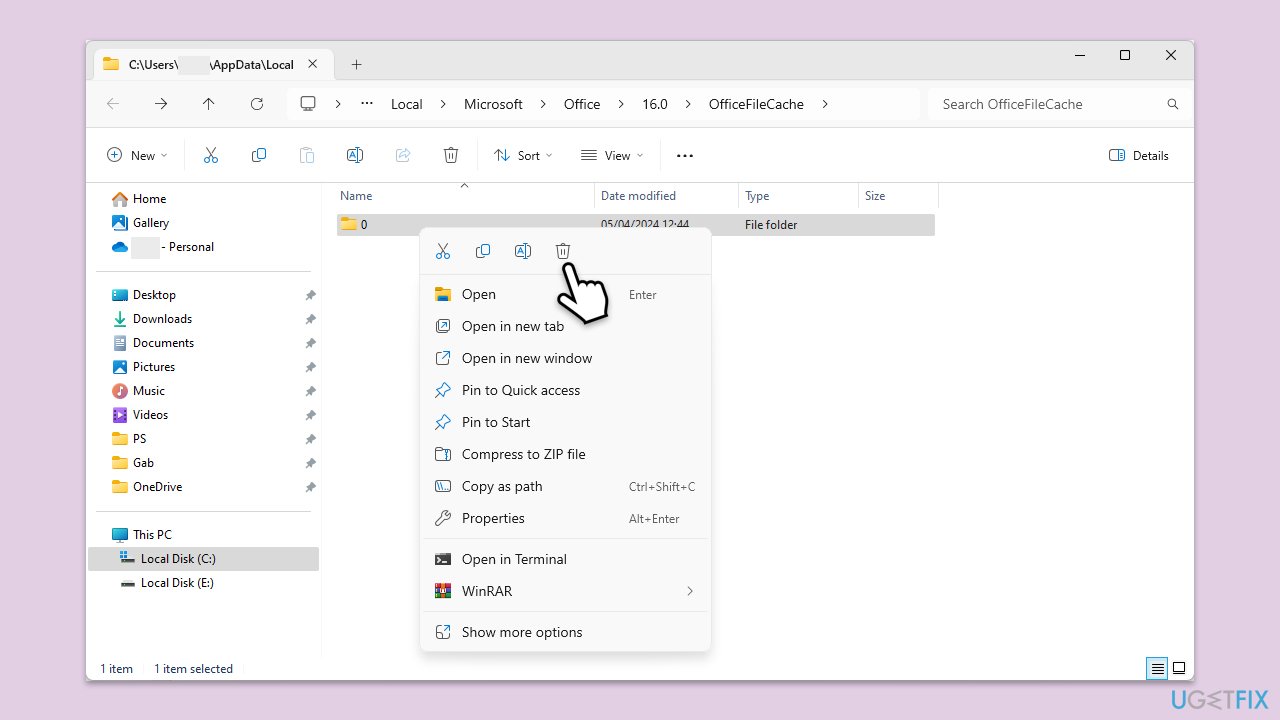Click the Office breadcrumb

click(582, 104)
